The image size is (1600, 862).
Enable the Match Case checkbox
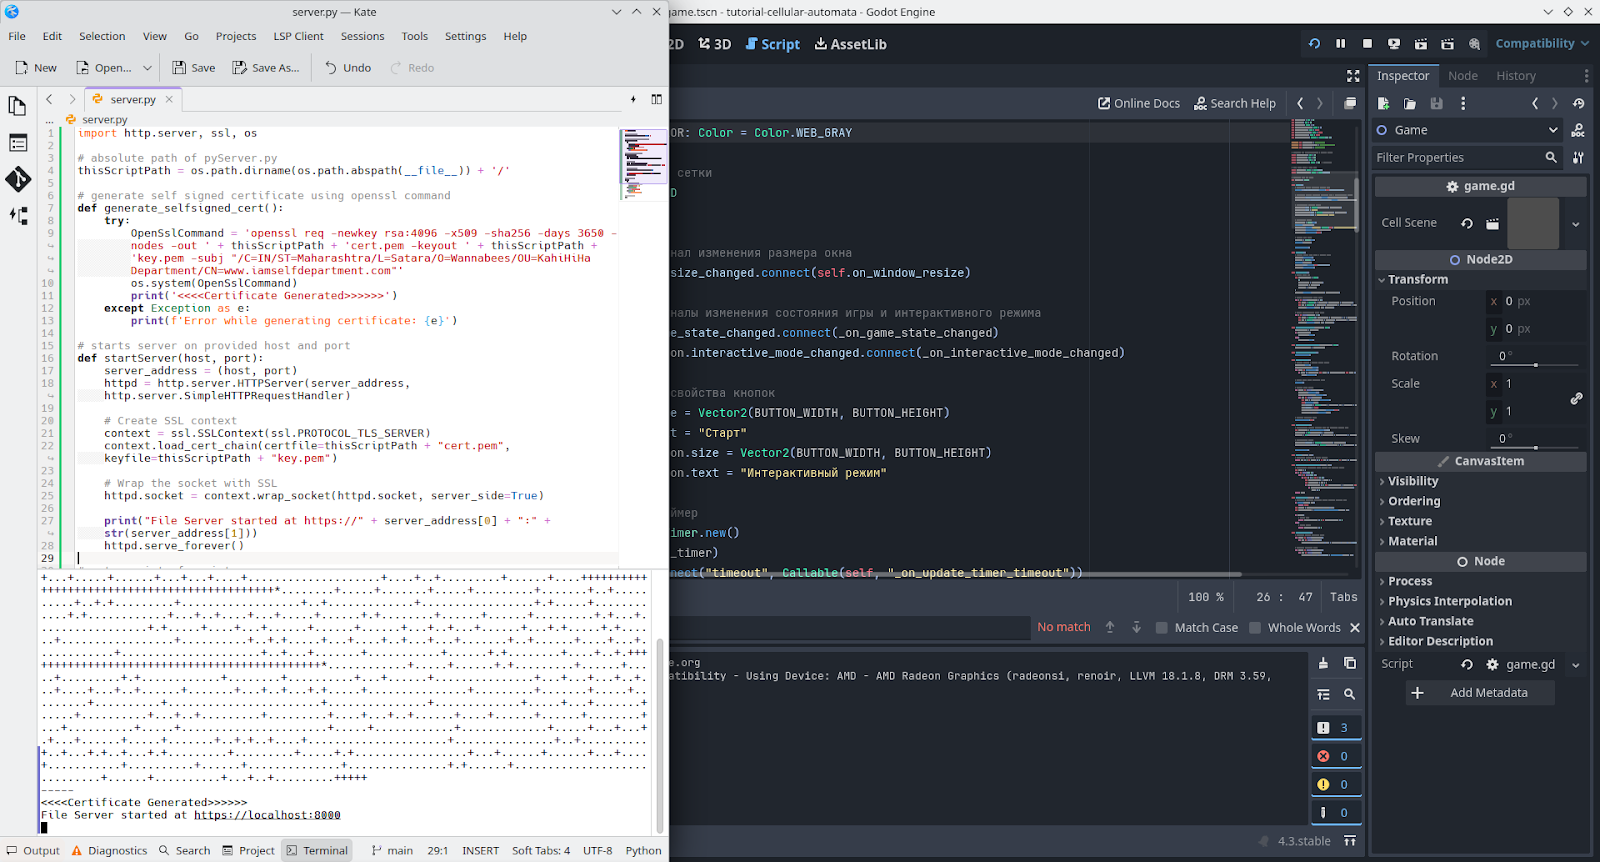pyautogui.click(x=1161, y=628)
